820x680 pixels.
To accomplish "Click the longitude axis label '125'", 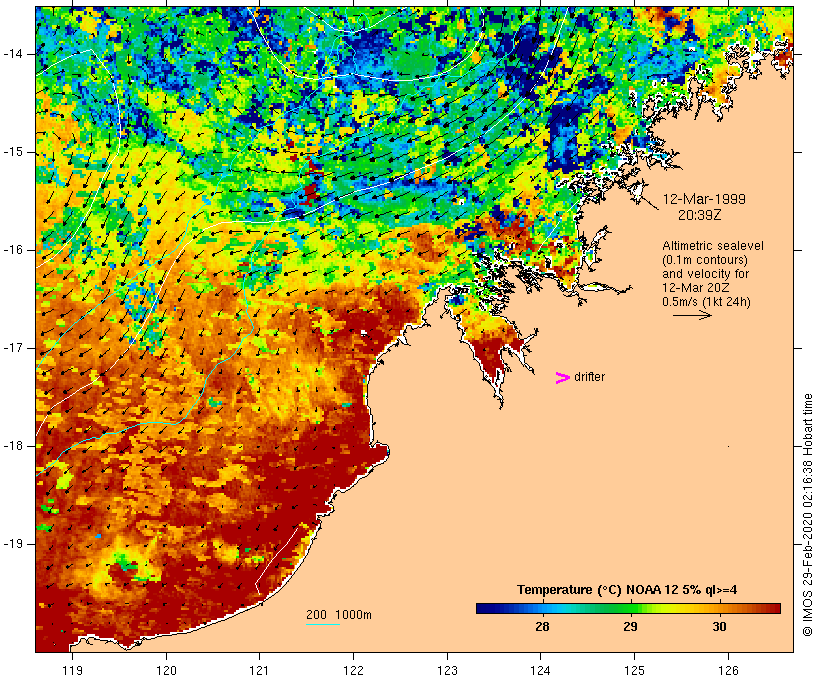I will [635, 670].
